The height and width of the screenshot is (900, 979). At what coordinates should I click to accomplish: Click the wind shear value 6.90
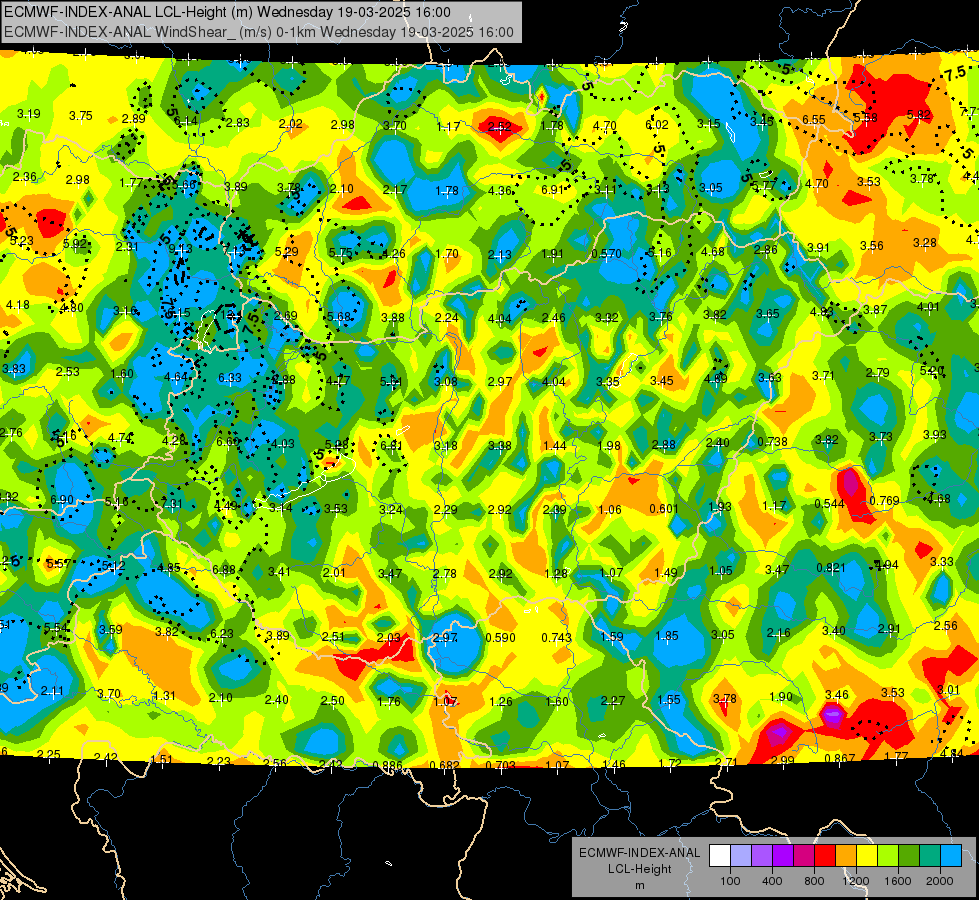pyautogui.click(x=62, y=500)
